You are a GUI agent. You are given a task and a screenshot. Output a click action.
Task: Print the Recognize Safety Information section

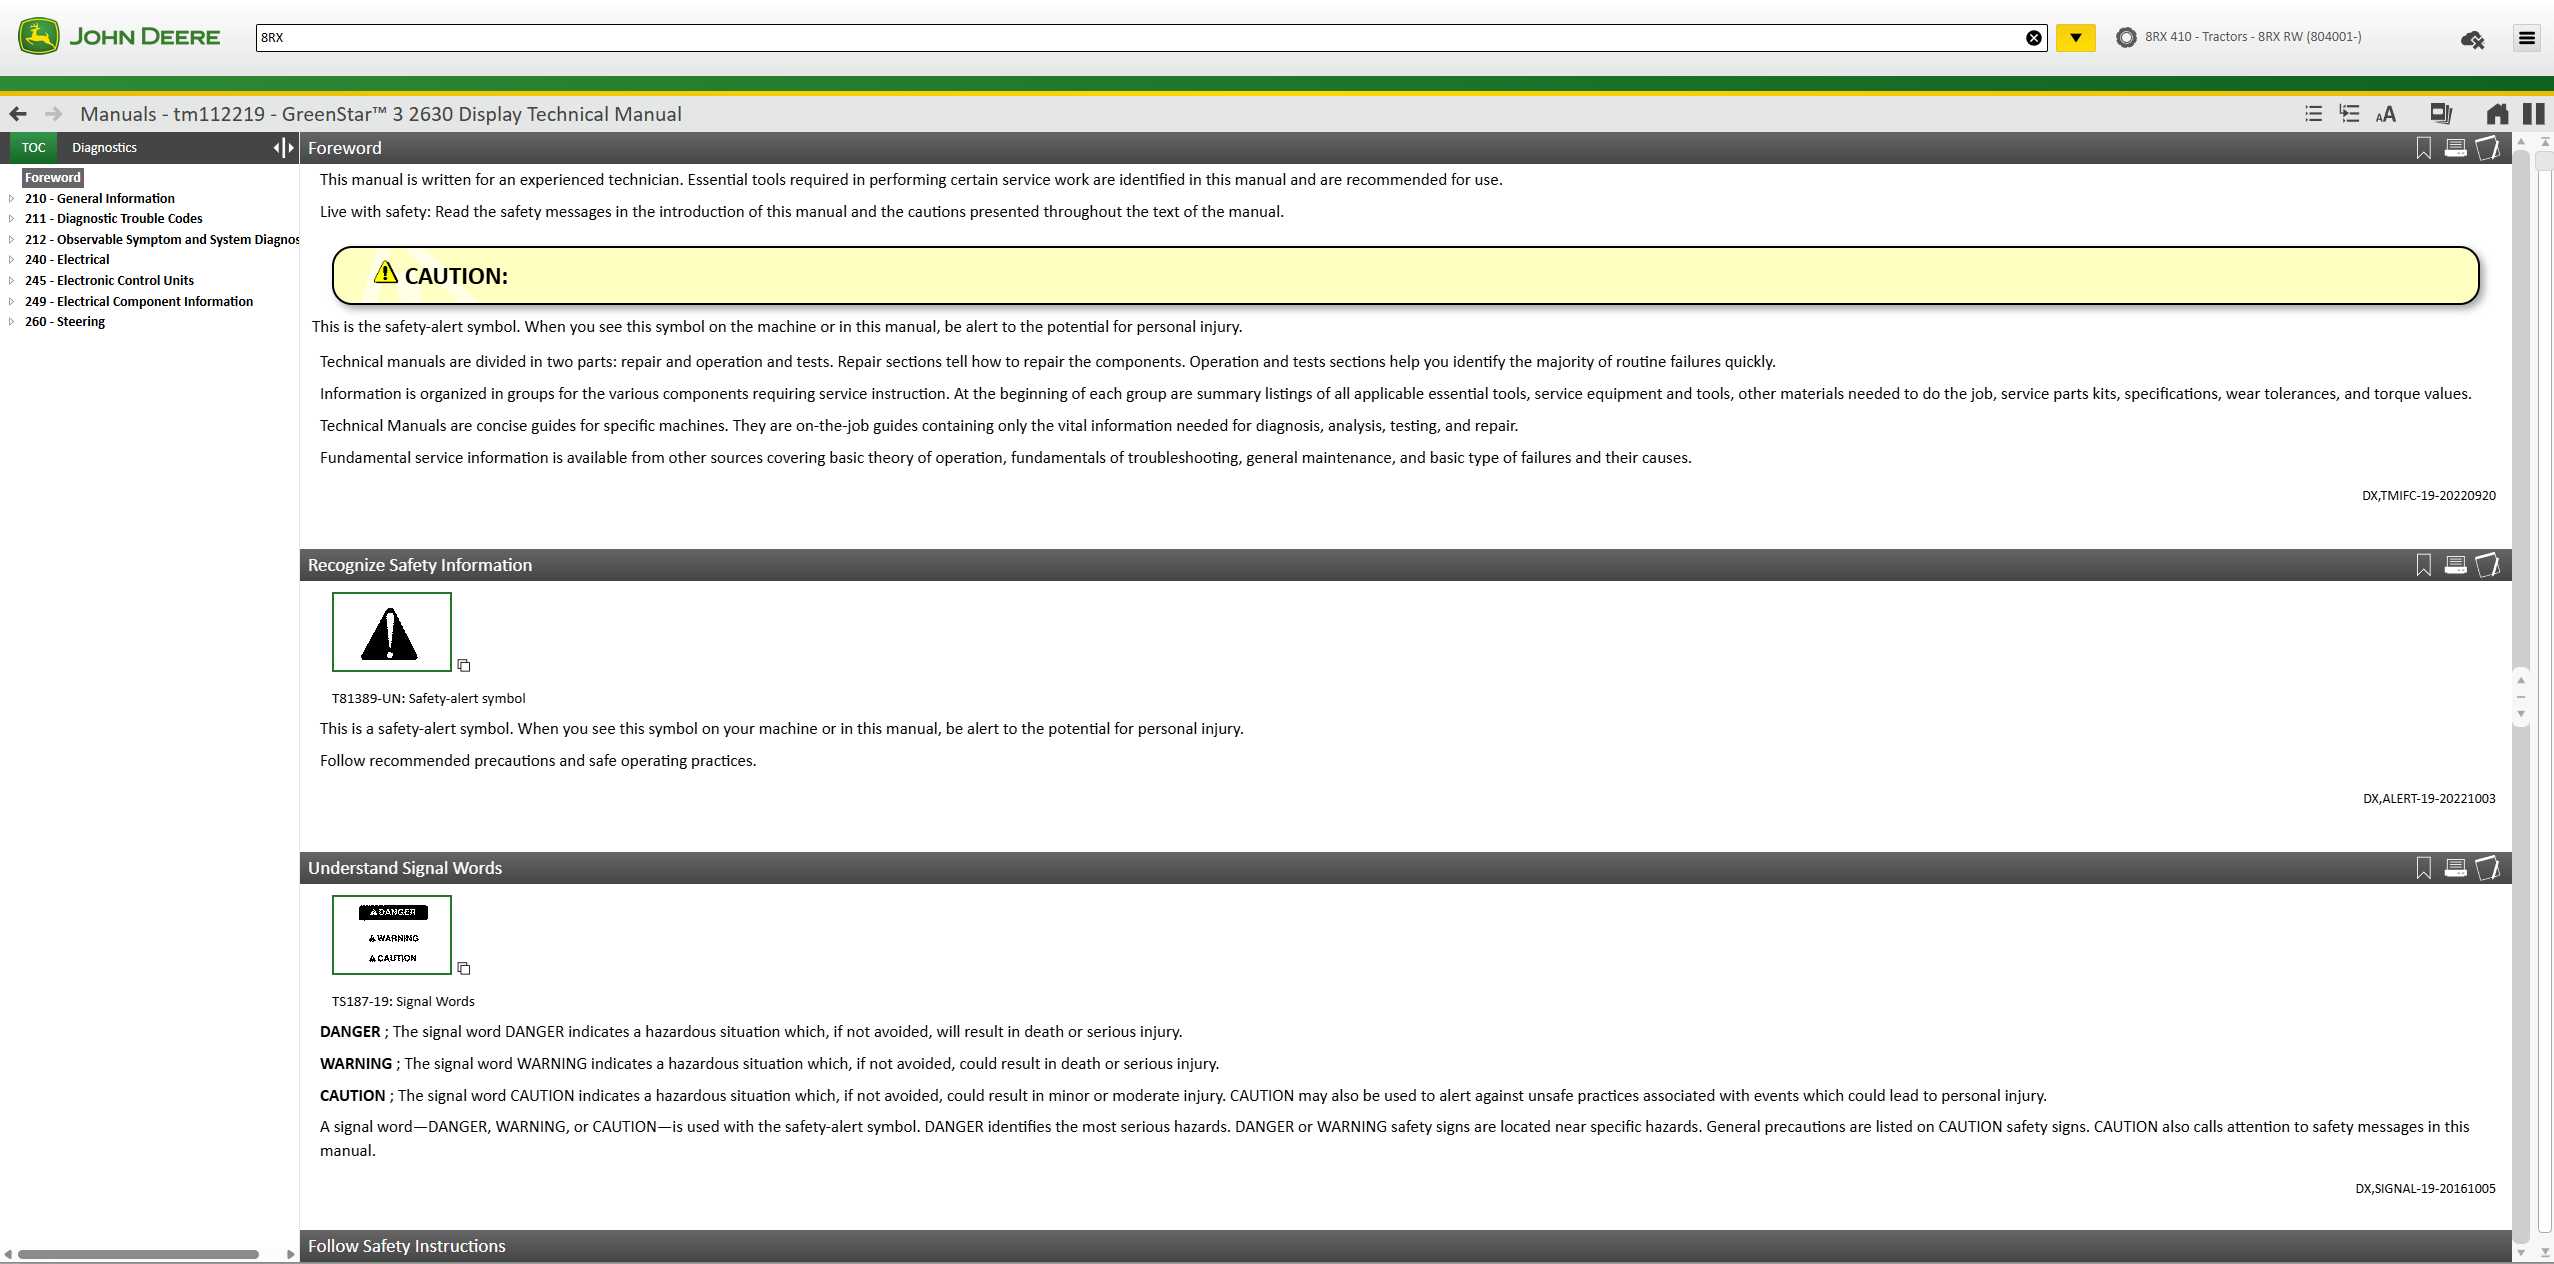[2455, 565]
